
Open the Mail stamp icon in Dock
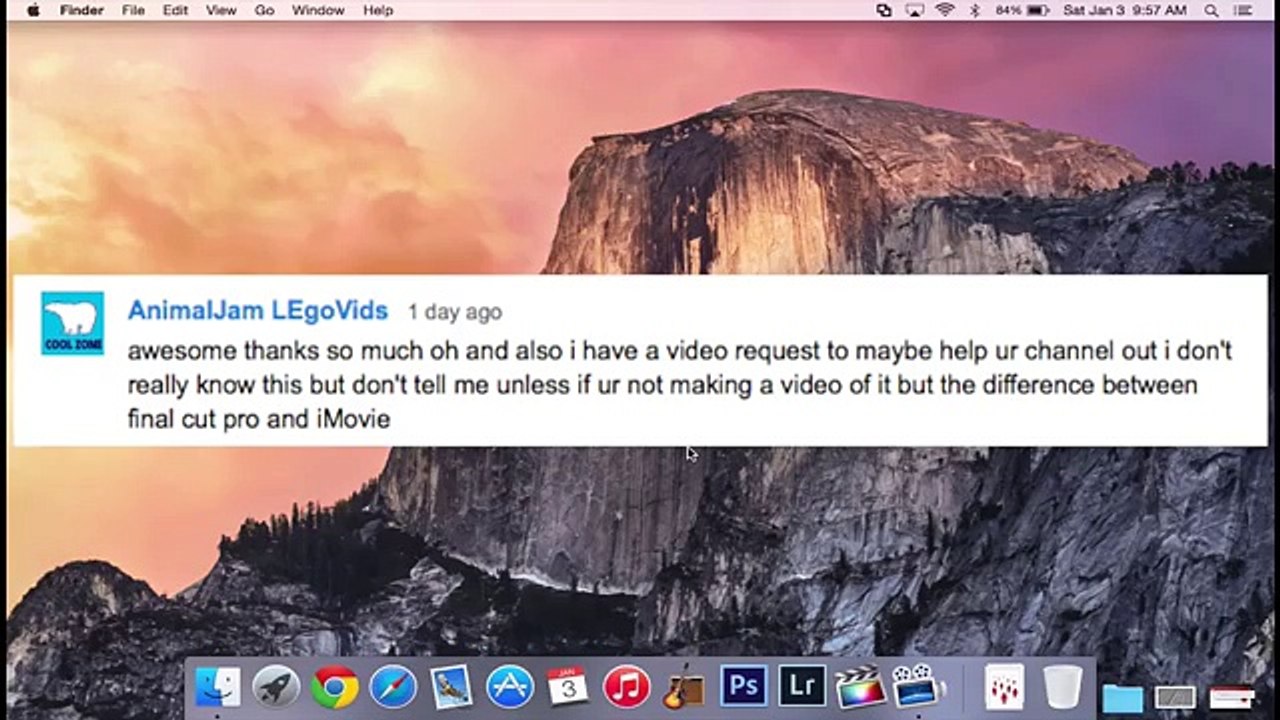point(451,687)
